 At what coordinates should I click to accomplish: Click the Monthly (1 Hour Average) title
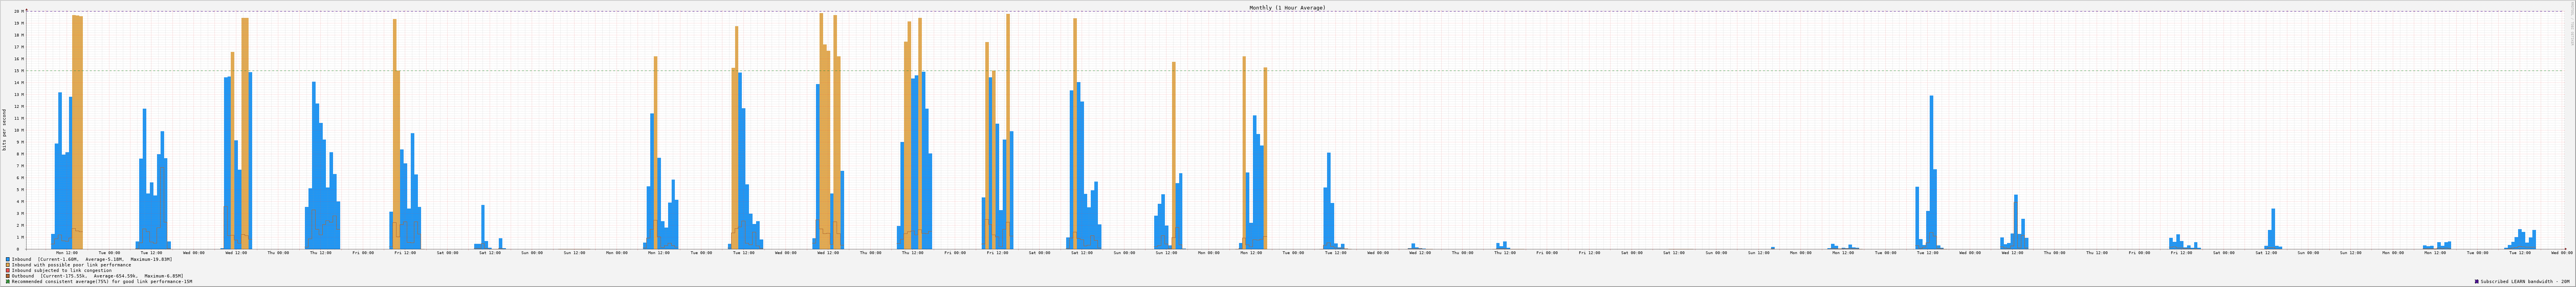click(1287, 8)
